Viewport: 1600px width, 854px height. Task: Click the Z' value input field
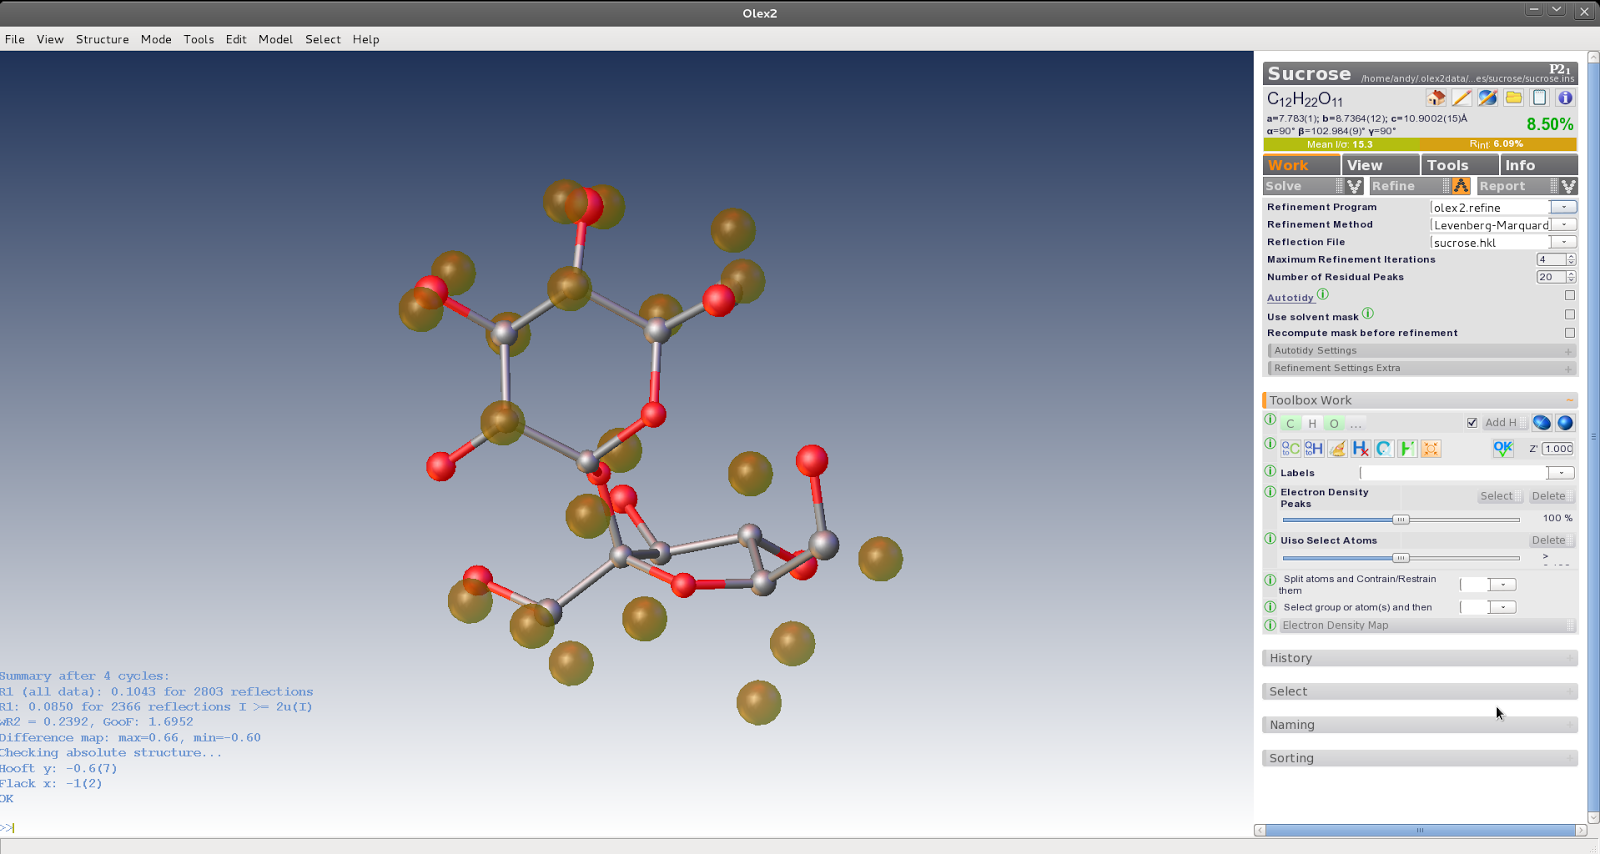click(1557, 449)
